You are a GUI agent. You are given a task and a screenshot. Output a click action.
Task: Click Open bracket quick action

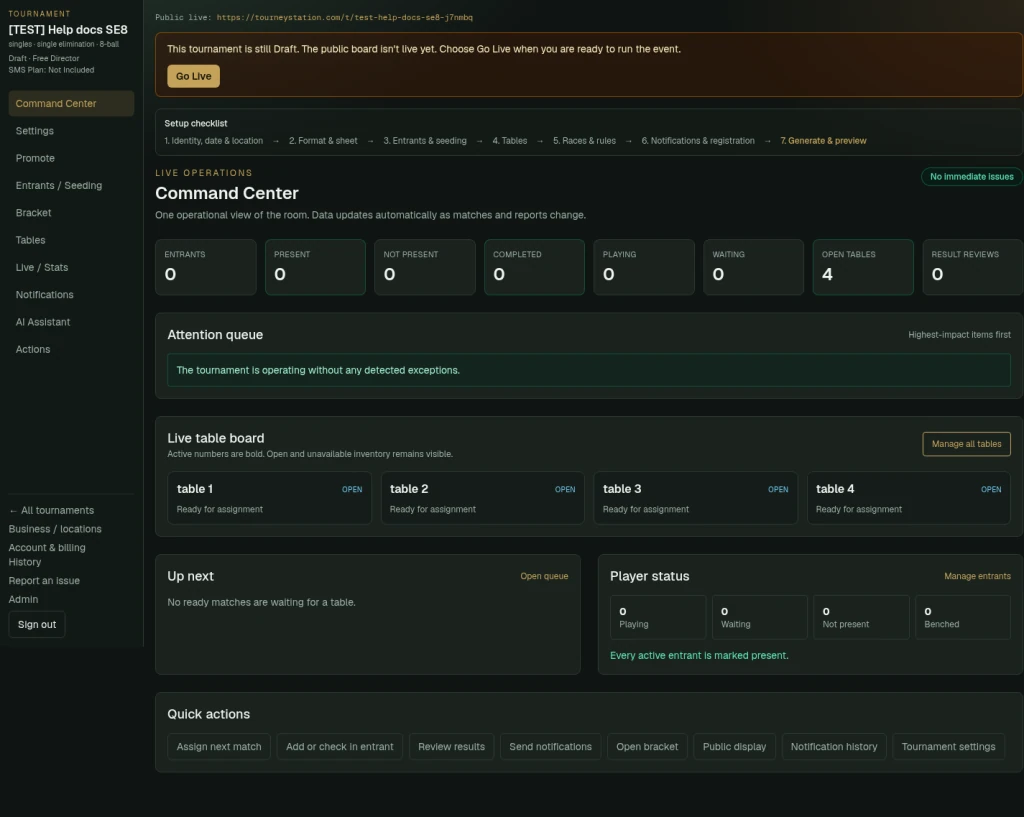(647, 746)
